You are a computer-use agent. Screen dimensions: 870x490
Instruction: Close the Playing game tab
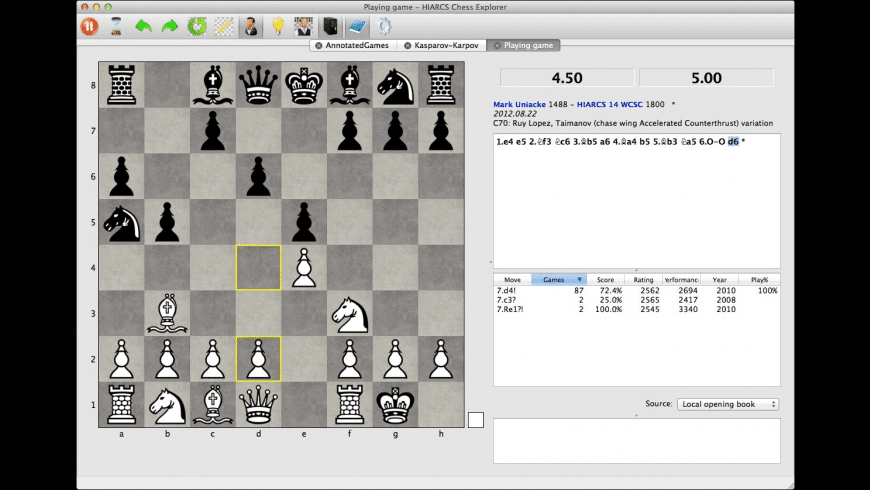tap(497, 46)
